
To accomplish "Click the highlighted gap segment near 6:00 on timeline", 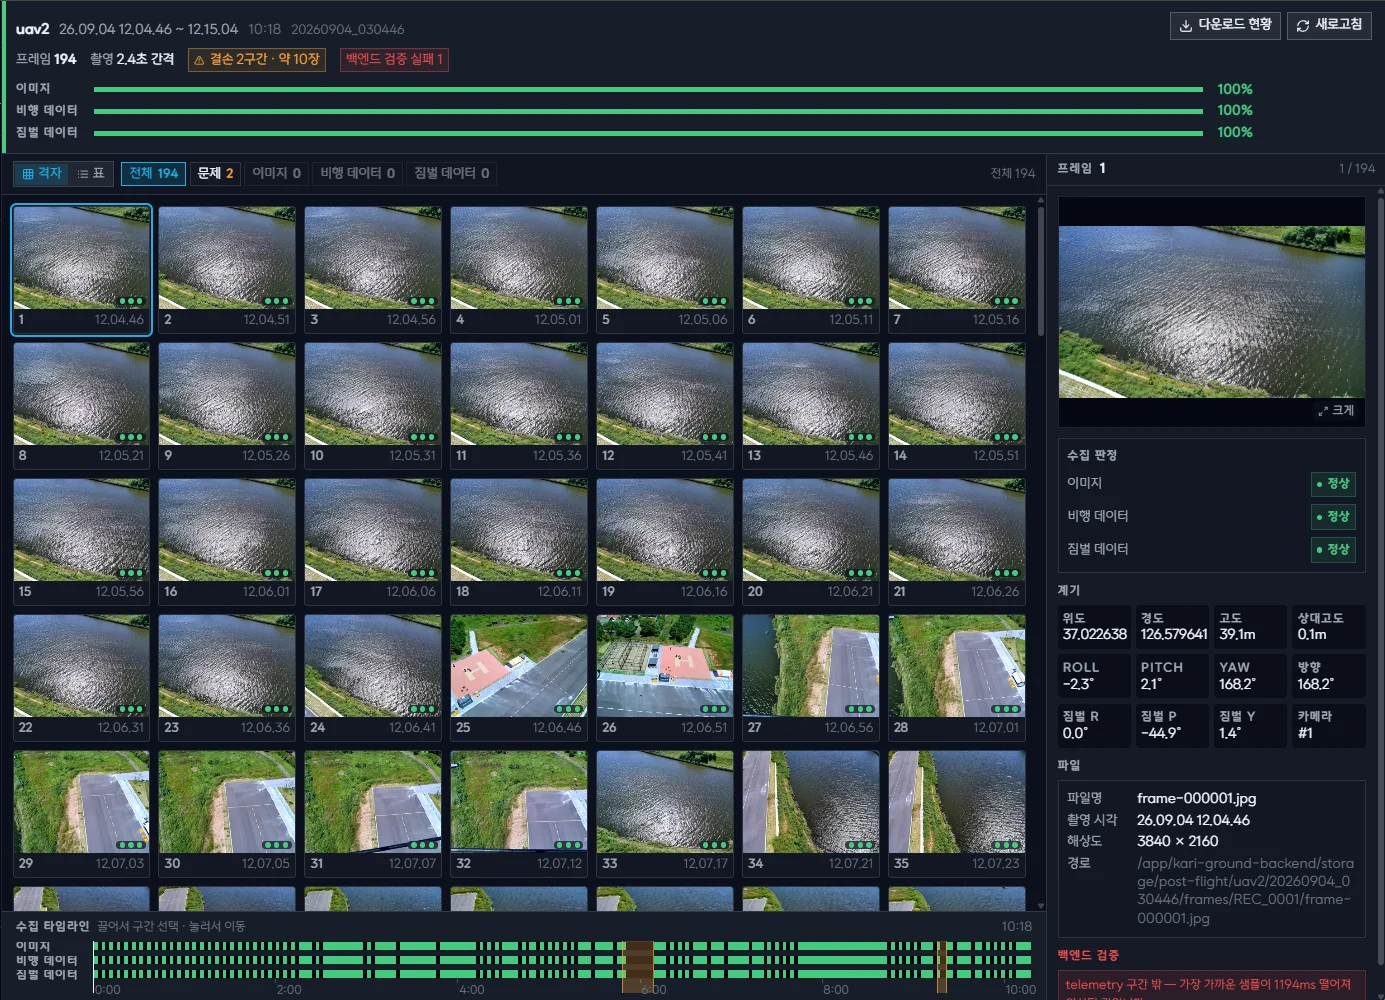I will point(638,966).
